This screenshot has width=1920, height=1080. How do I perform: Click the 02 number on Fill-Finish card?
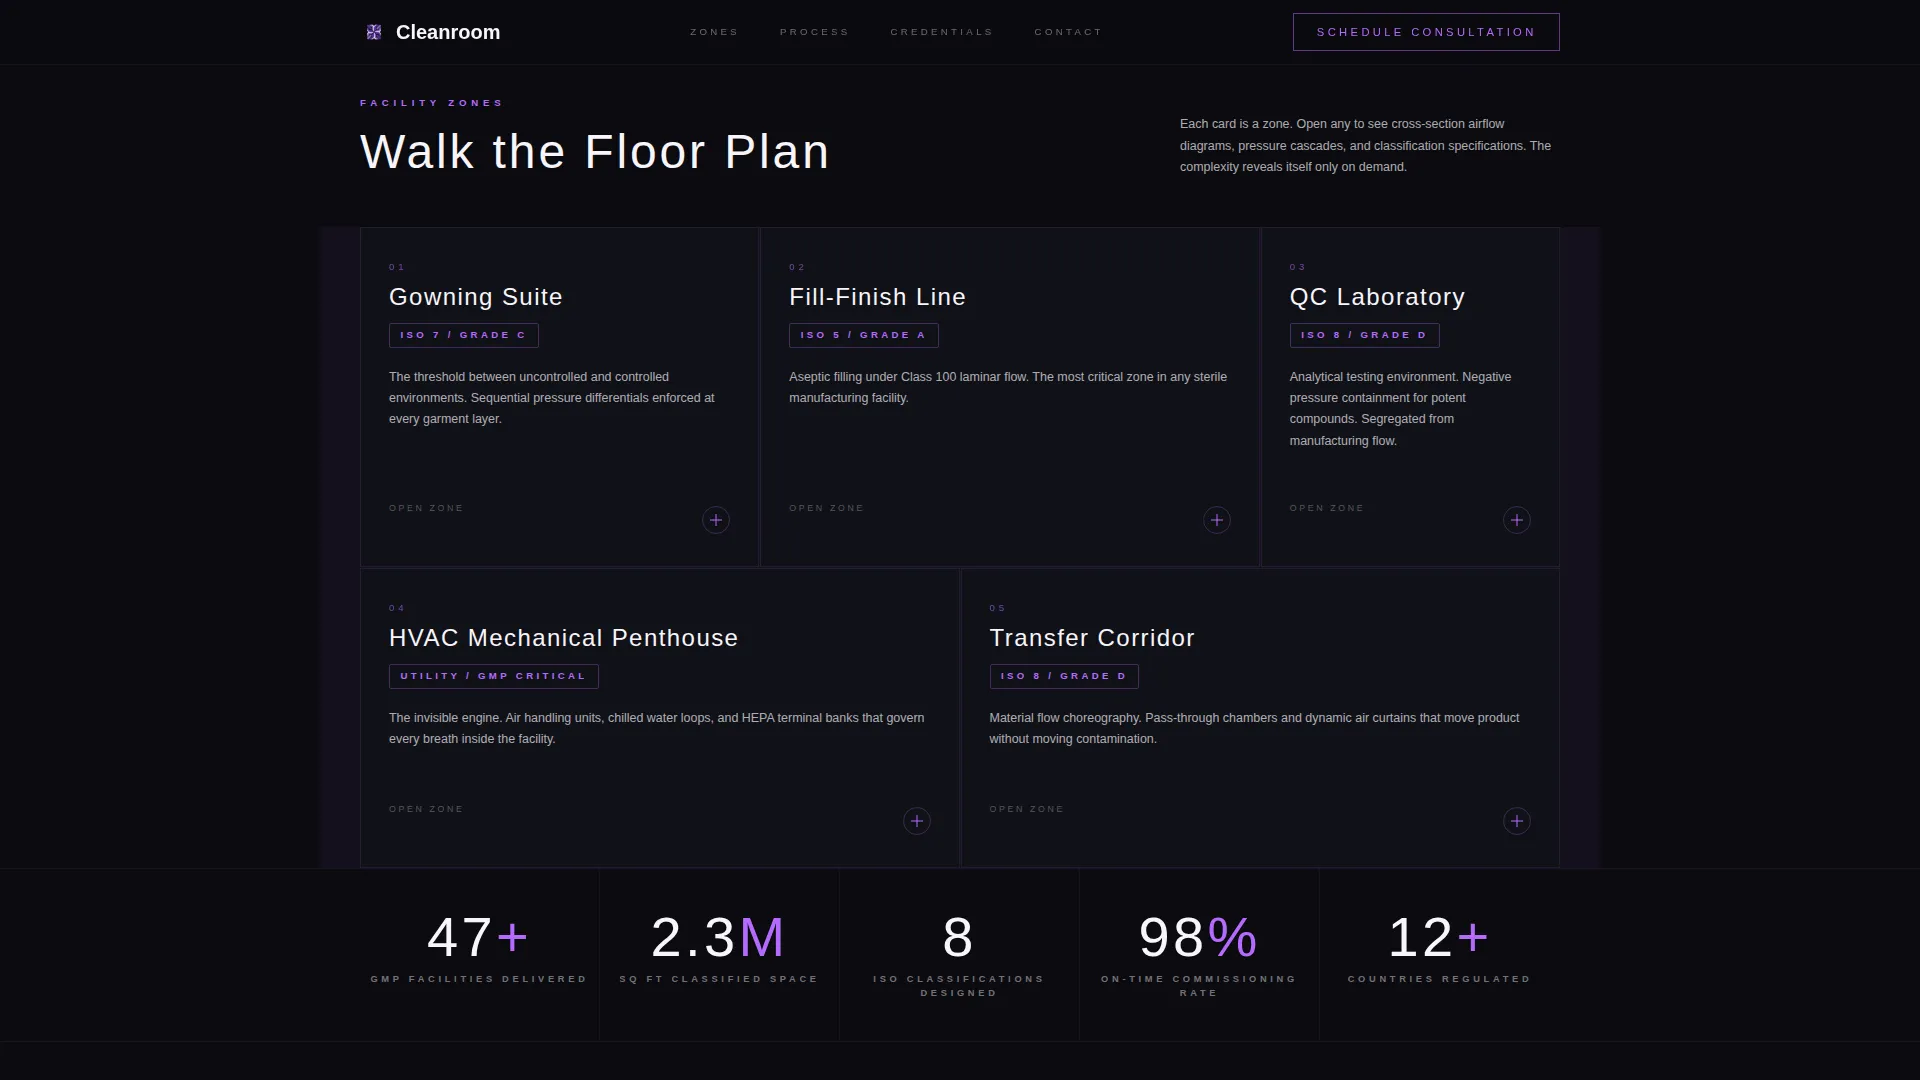(x=797, y=267)
